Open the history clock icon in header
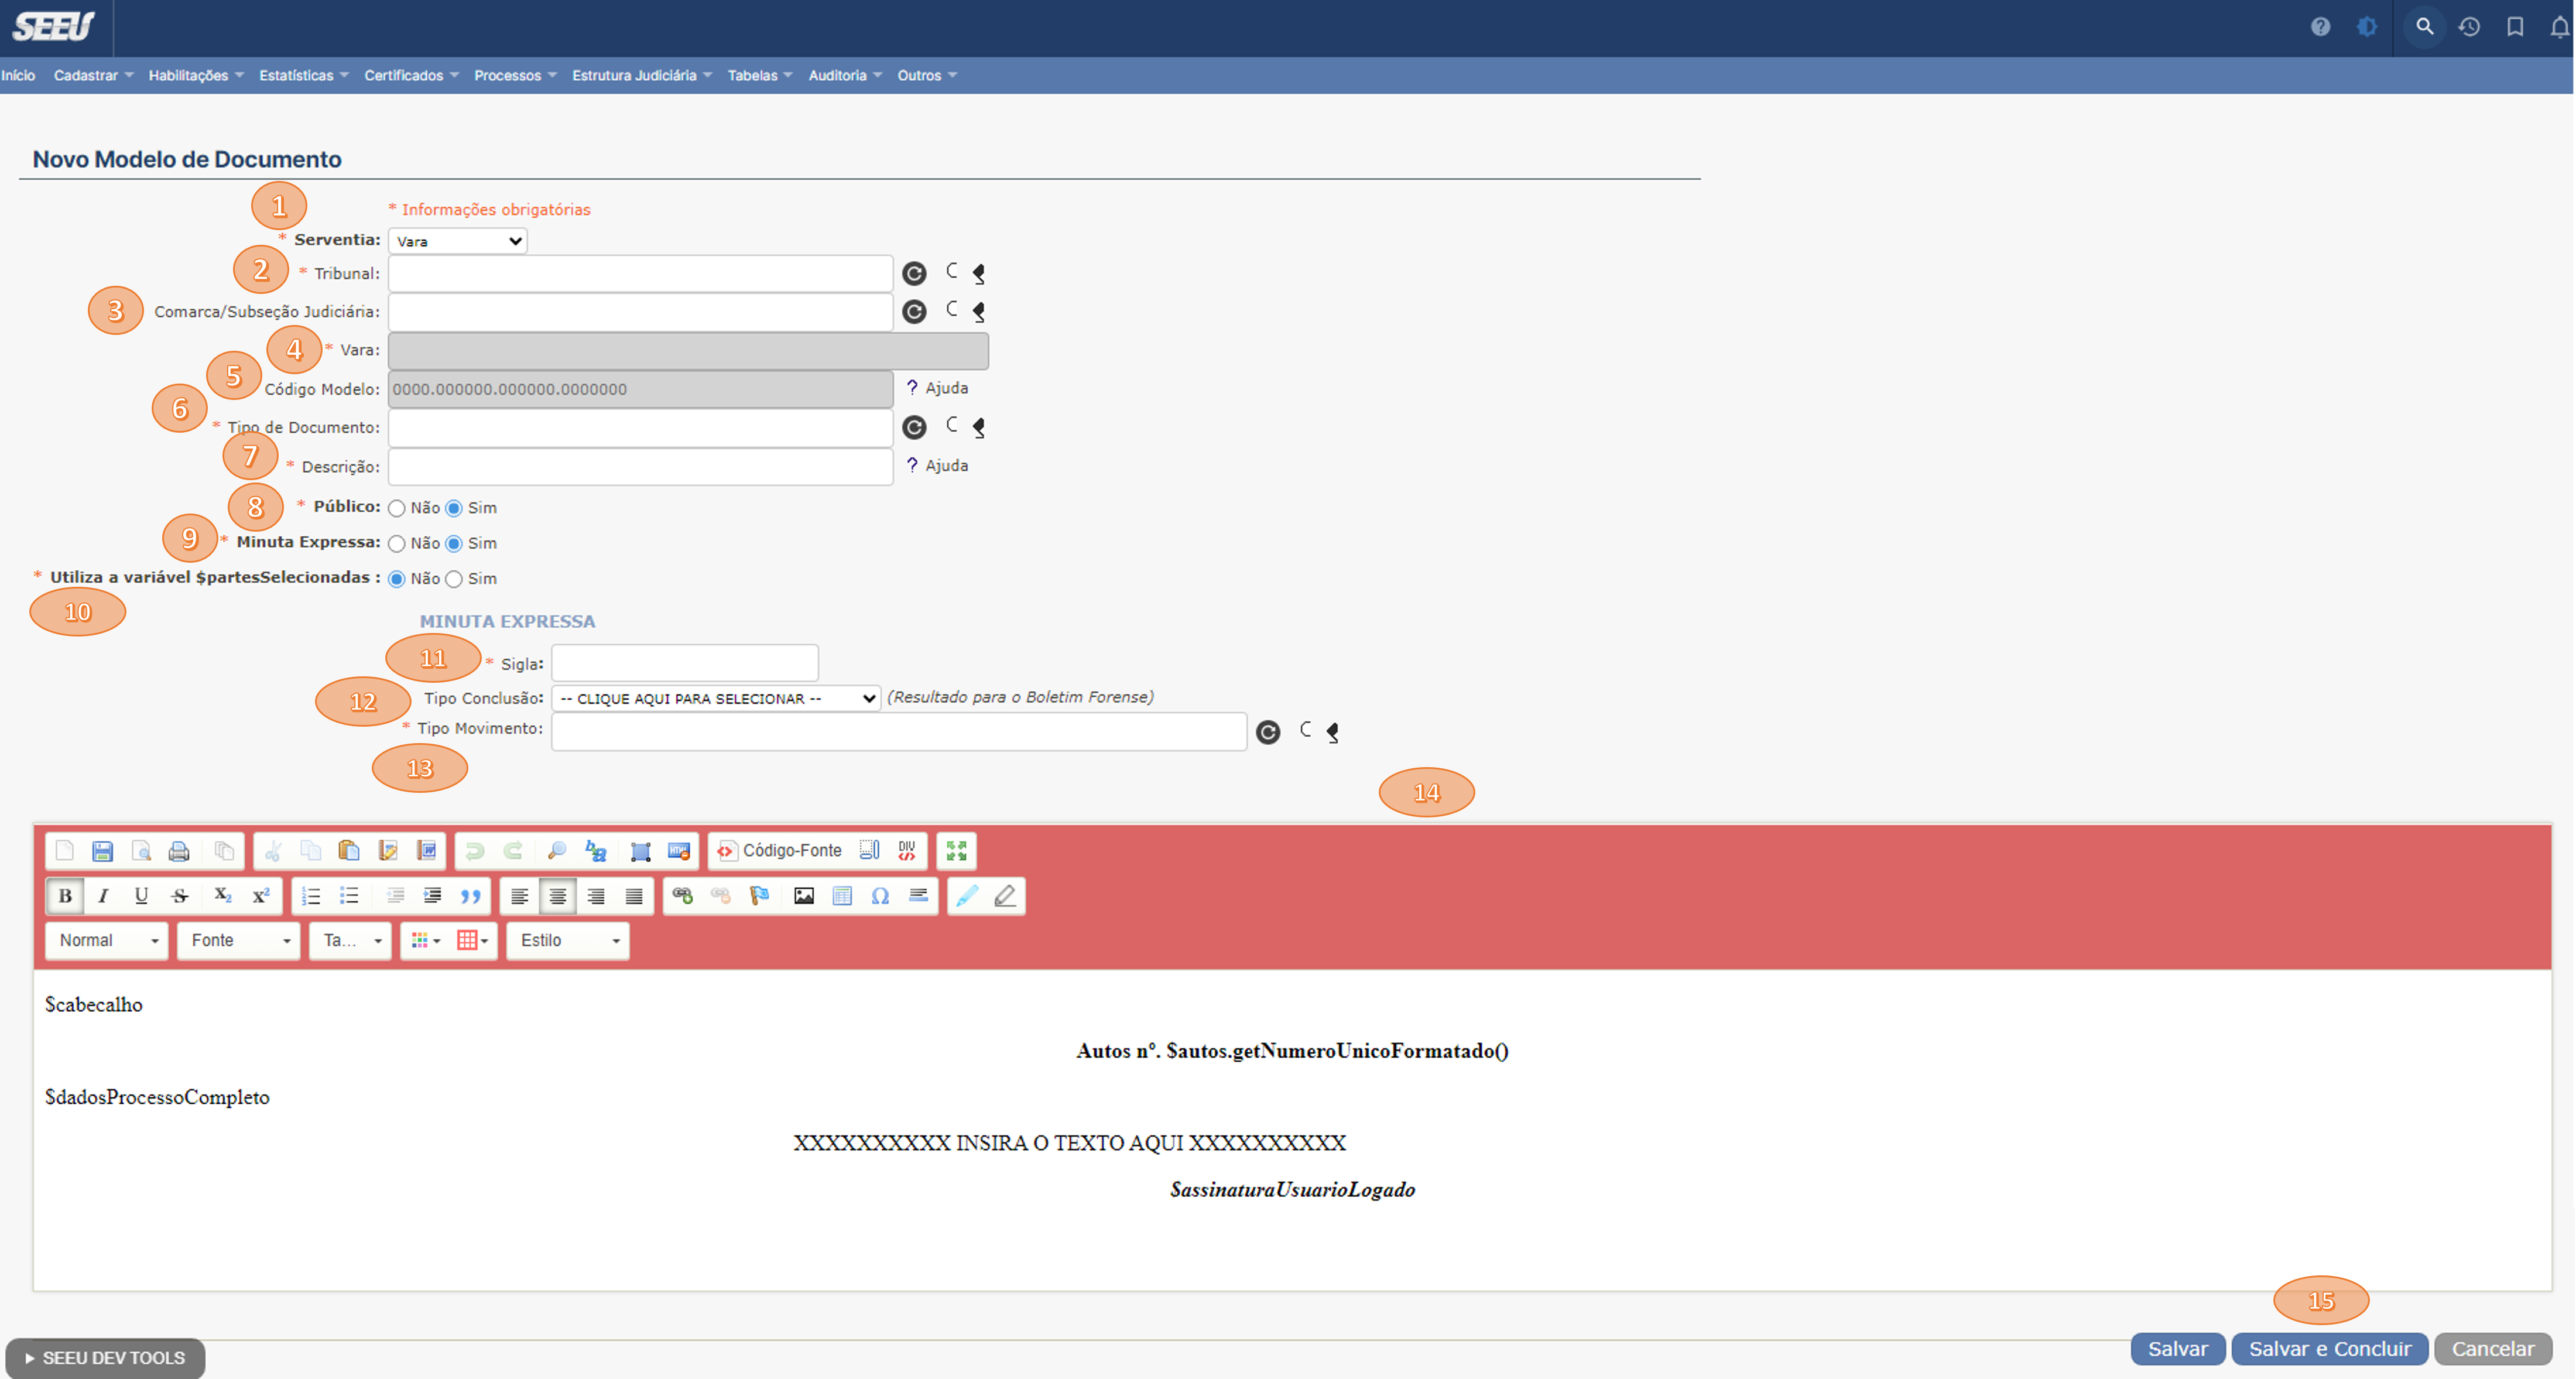Viewport: 2576px width, 1379px height. pos(2469,27)
